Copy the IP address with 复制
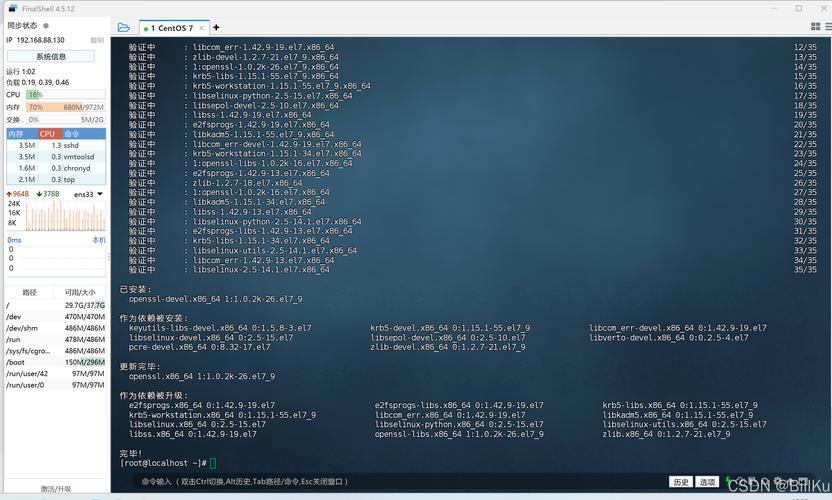Image resolution: width=832 pixels, height=500 pixels. (97, 40)
